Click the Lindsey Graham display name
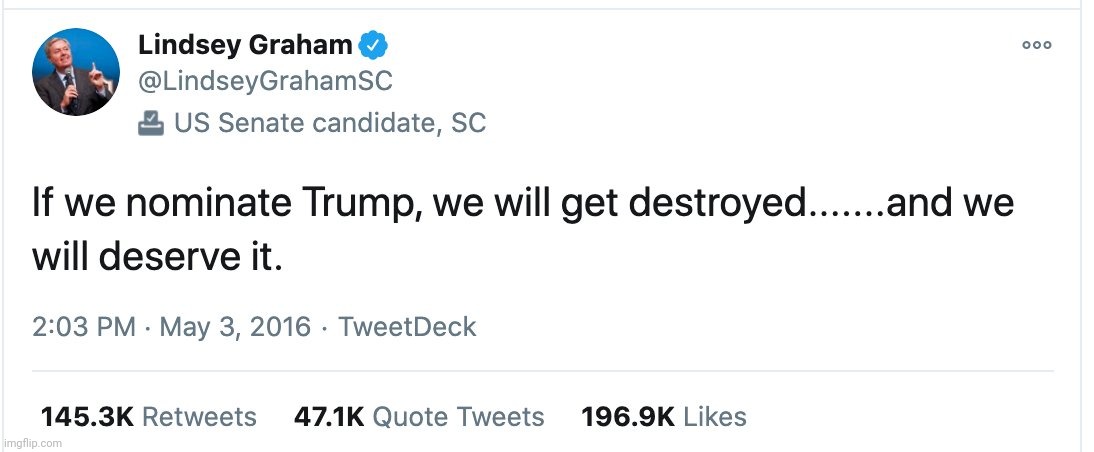This screenshot has height=452, width=1094. point(245,45)
